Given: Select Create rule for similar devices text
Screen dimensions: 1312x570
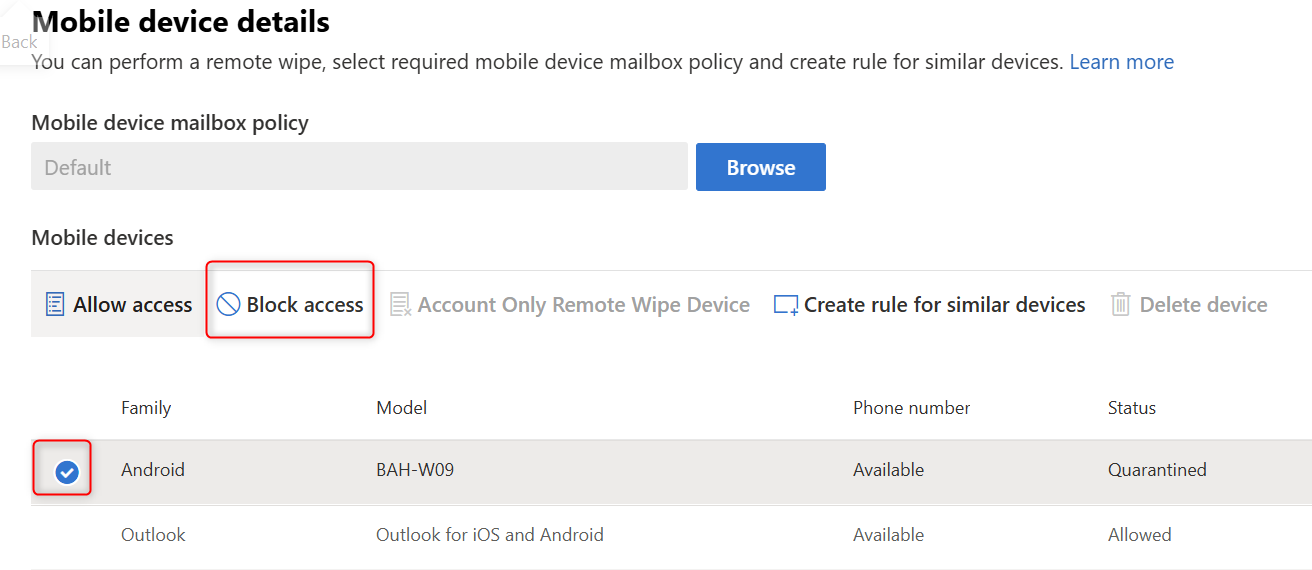Looking at the screenshot, I should tap(944, 305).
